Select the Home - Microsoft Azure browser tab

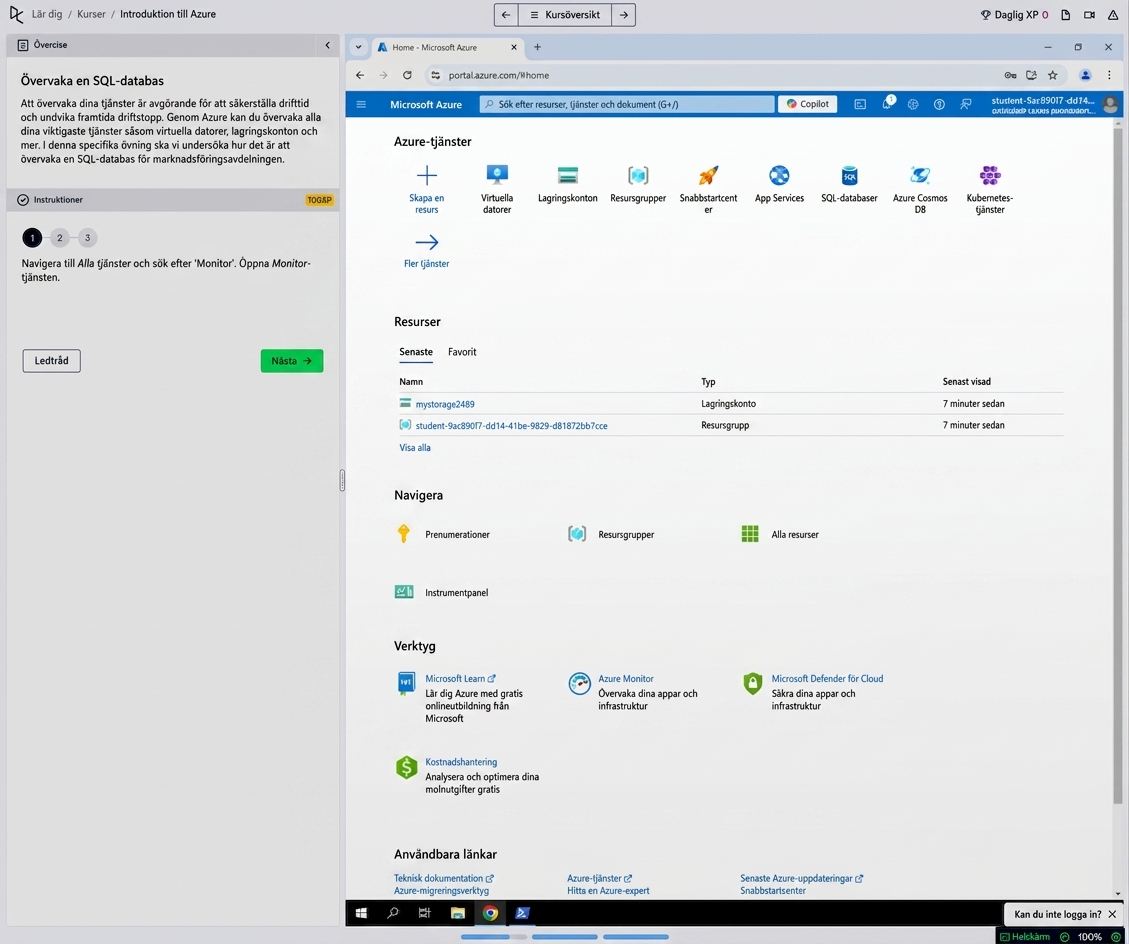point(446,48)
